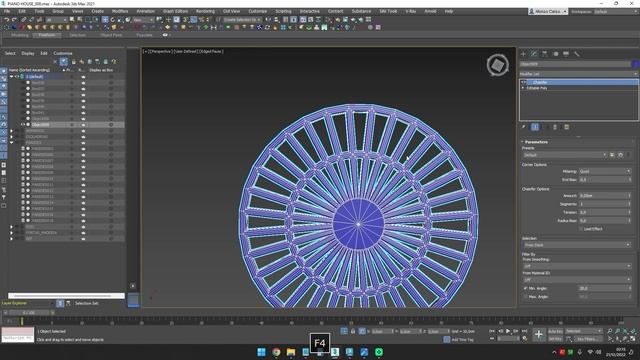Open the selection filter dropdown in toolbar

(x=56, y=20)
